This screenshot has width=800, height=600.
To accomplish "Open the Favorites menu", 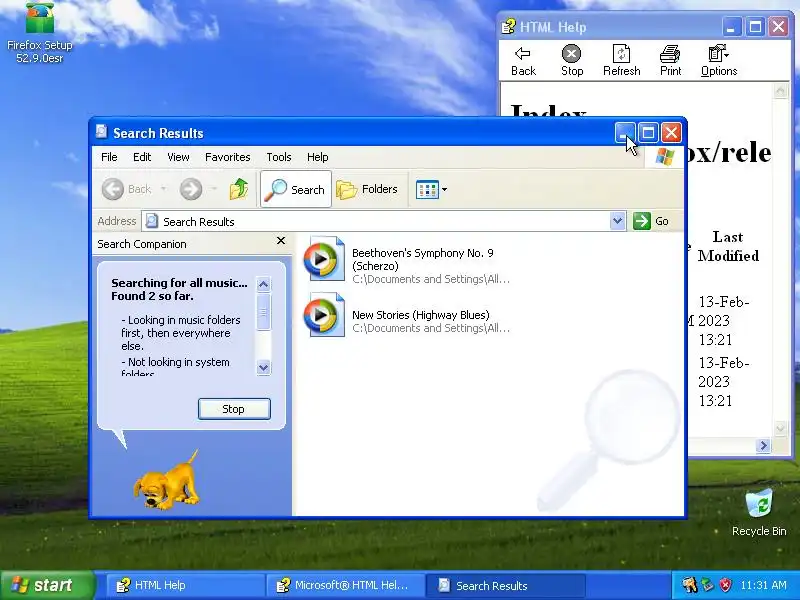I will point(228,157).
